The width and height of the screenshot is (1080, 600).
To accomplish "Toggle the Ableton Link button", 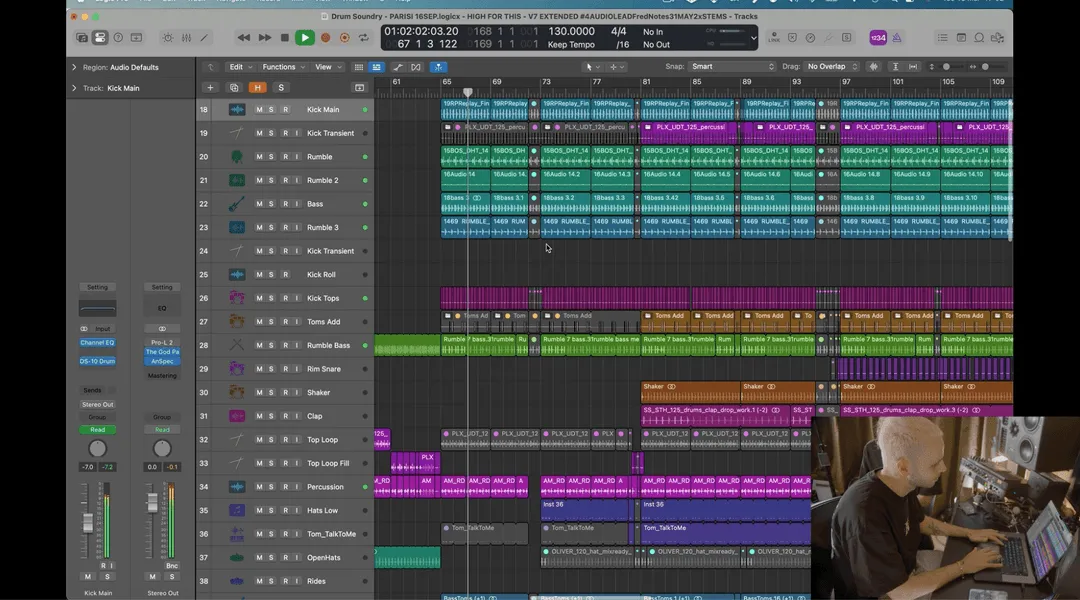I will pos(774,38).
